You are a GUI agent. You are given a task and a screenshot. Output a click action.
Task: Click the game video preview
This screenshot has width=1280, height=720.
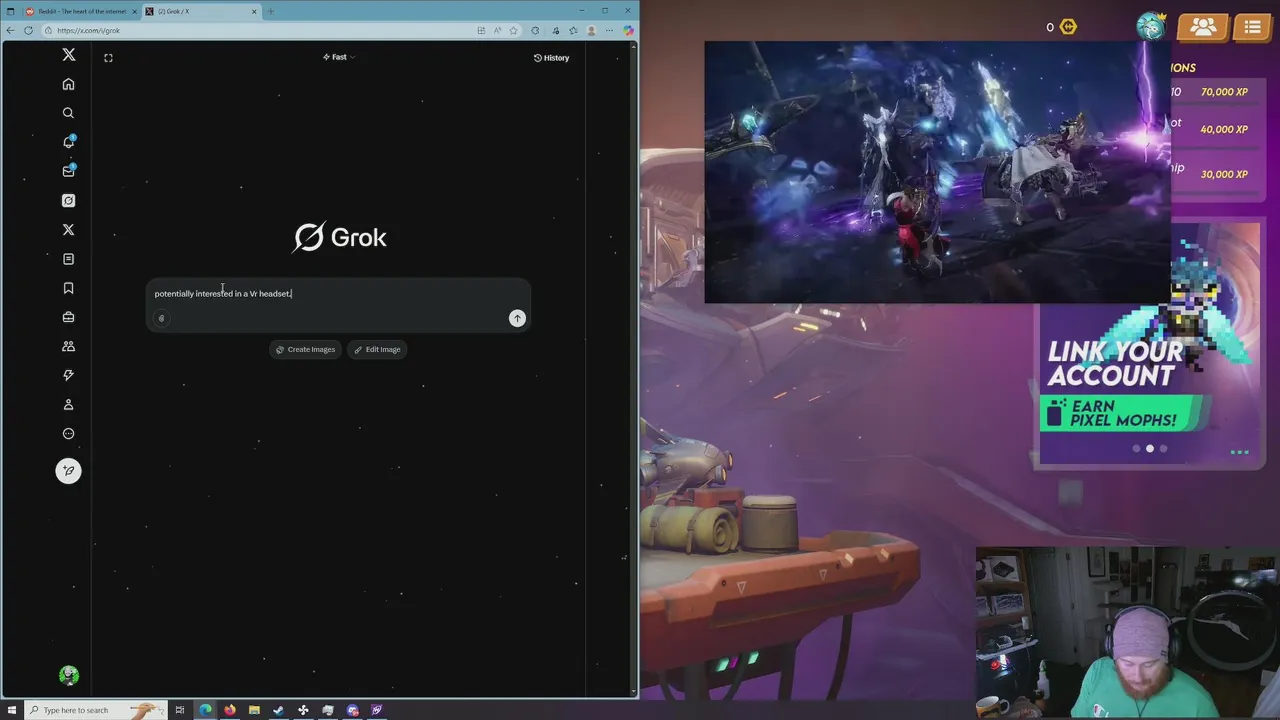click(x=937, y=171)
